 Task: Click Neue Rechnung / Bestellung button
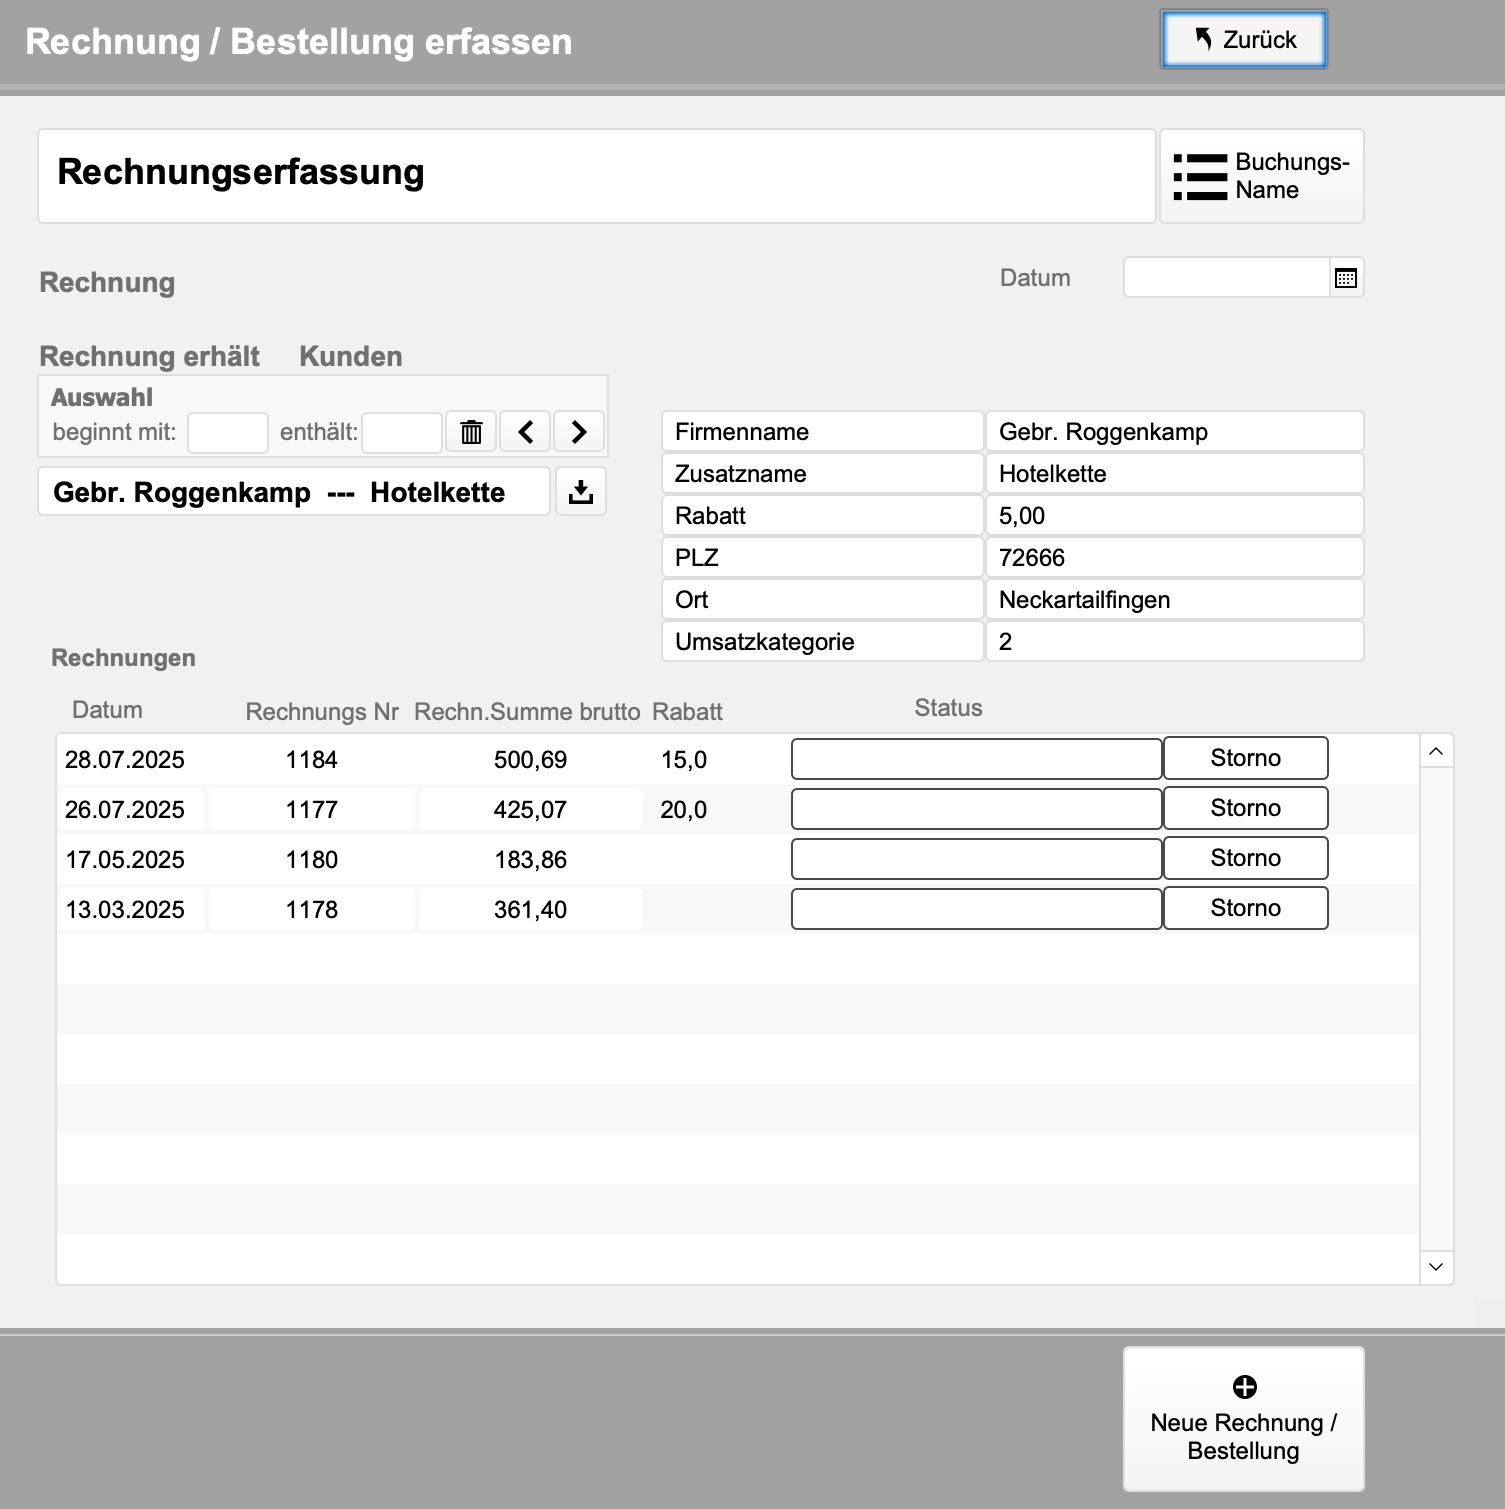(1243, 1418)
